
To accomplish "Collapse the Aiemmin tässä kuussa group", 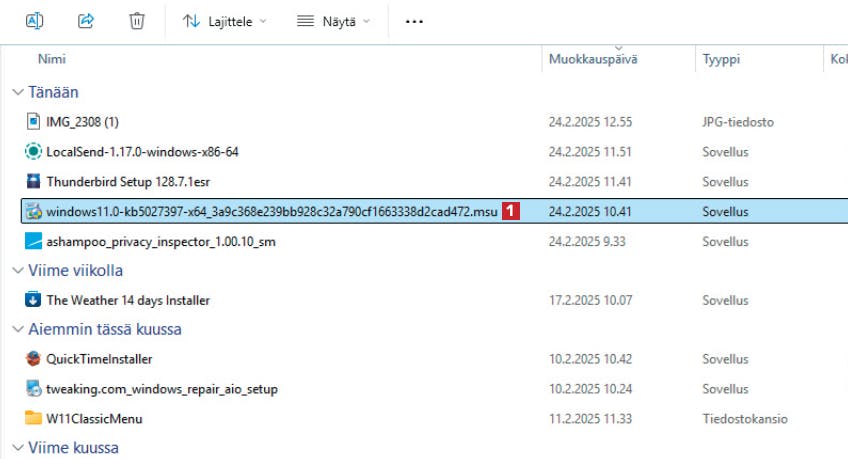I will 18,329.
